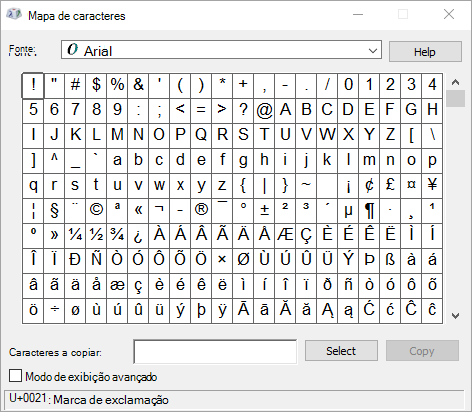The width and height of the screenshot is (472, 412).
Task: Select the division ÷ sign character
Action: 54,311
